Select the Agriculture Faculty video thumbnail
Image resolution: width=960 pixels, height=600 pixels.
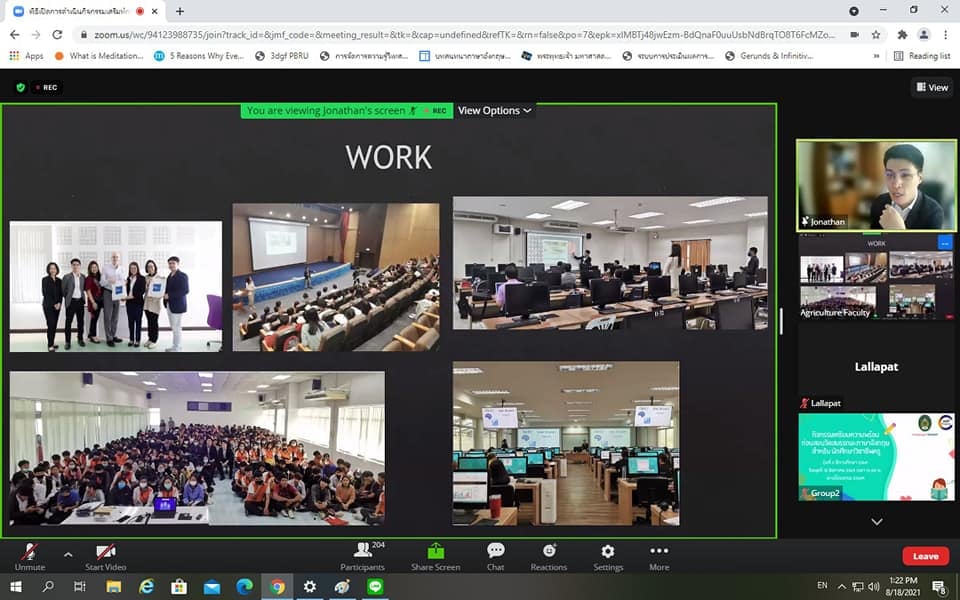tap(876, 277)
